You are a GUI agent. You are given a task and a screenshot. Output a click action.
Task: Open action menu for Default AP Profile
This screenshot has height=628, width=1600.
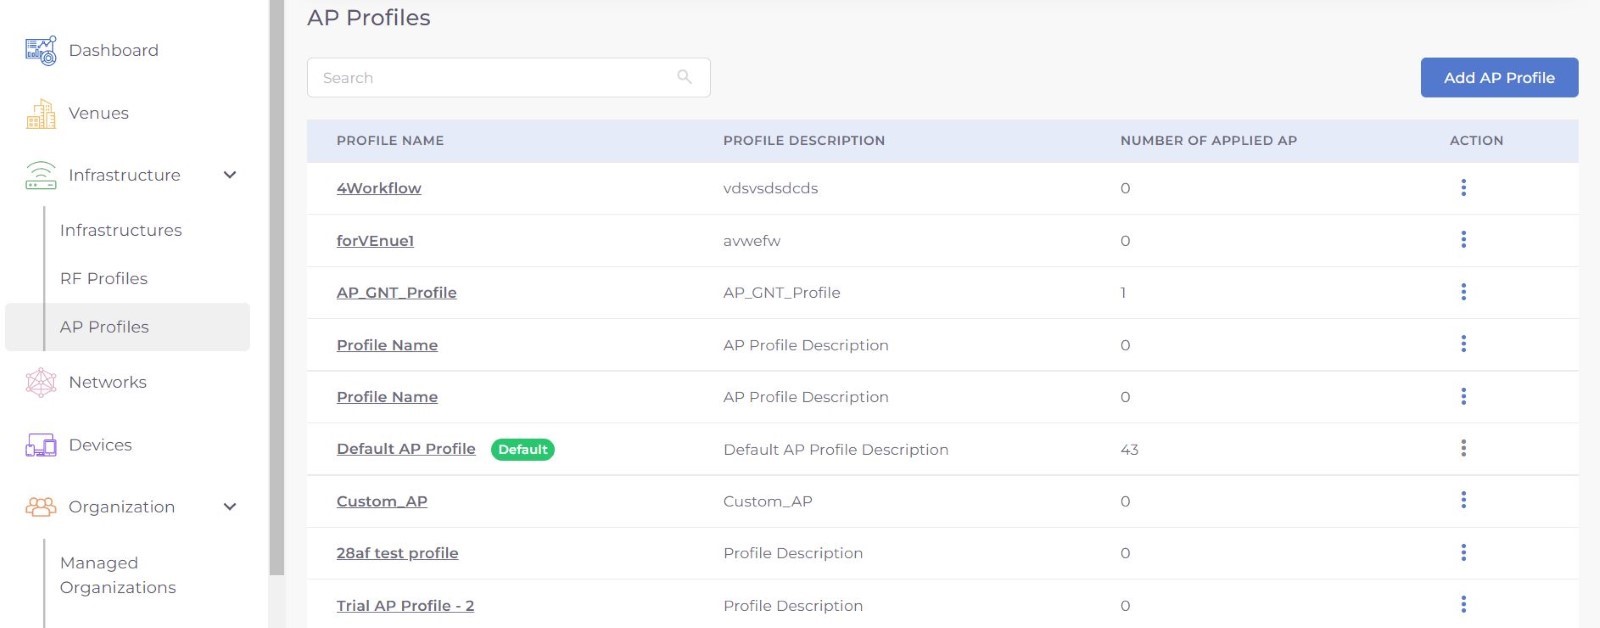pyautogui.click(x=1463, y=449)
